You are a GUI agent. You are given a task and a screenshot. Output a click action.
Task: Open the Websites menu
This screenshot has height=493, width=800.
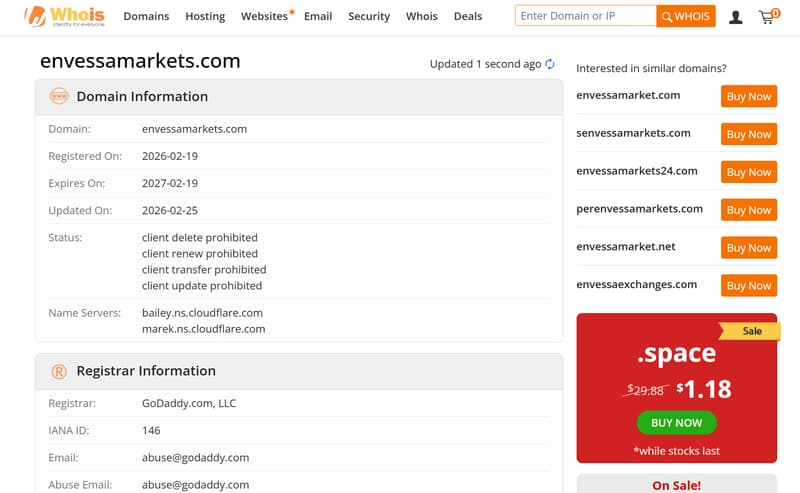click(x=264, y=16)
